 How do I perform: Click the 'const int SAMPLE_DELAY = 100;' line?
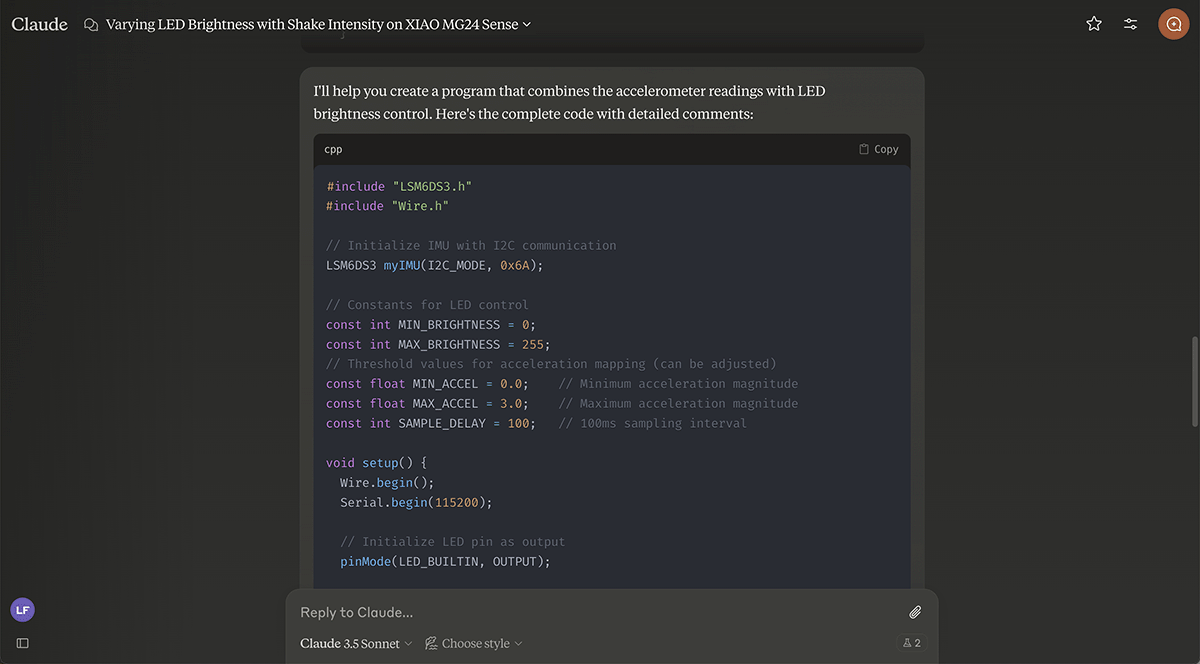coord(430,424)
